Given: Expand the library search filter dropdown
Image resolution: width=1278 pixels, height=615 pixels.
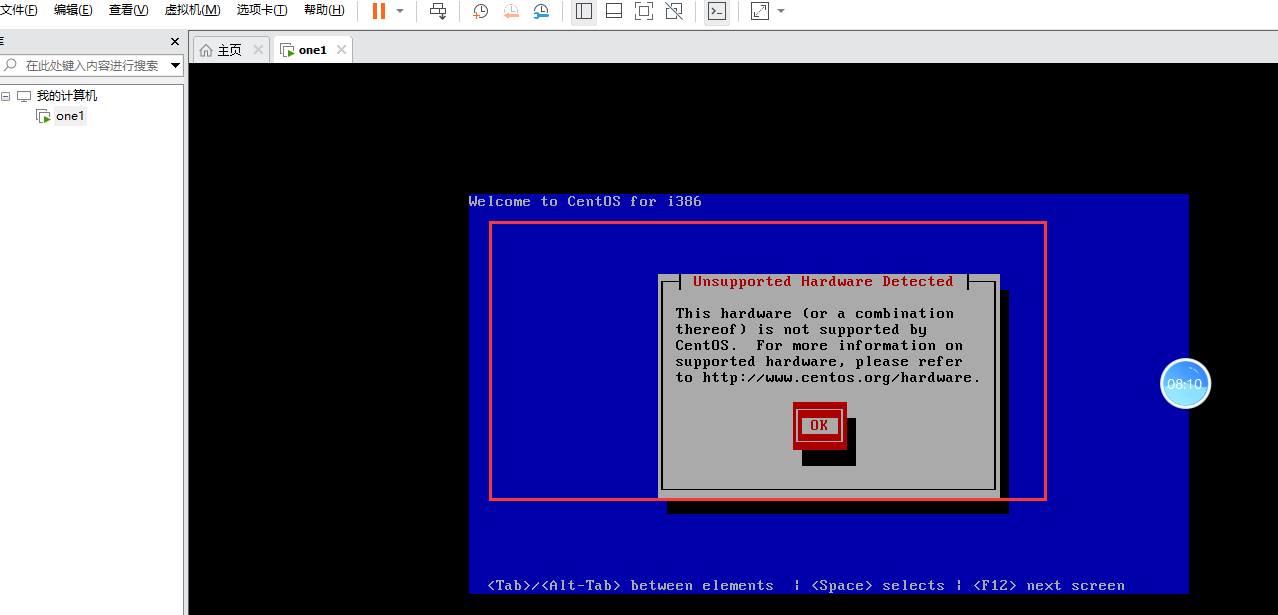Looking at the screenshot, I should 176,65.
